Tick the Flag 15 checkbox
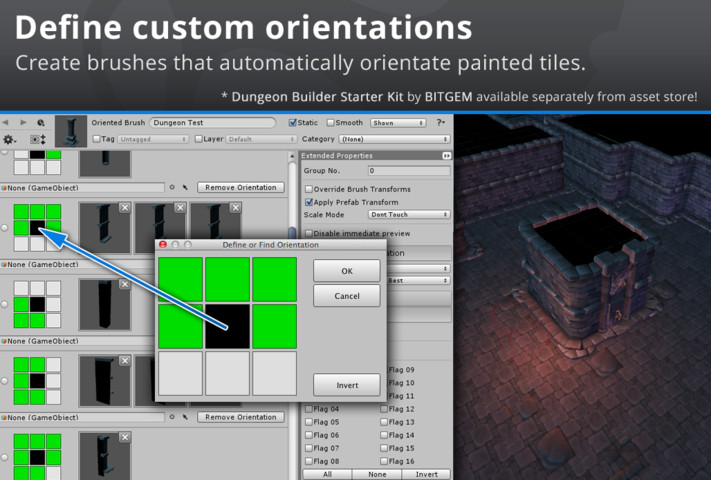 [x=384, y=448]
